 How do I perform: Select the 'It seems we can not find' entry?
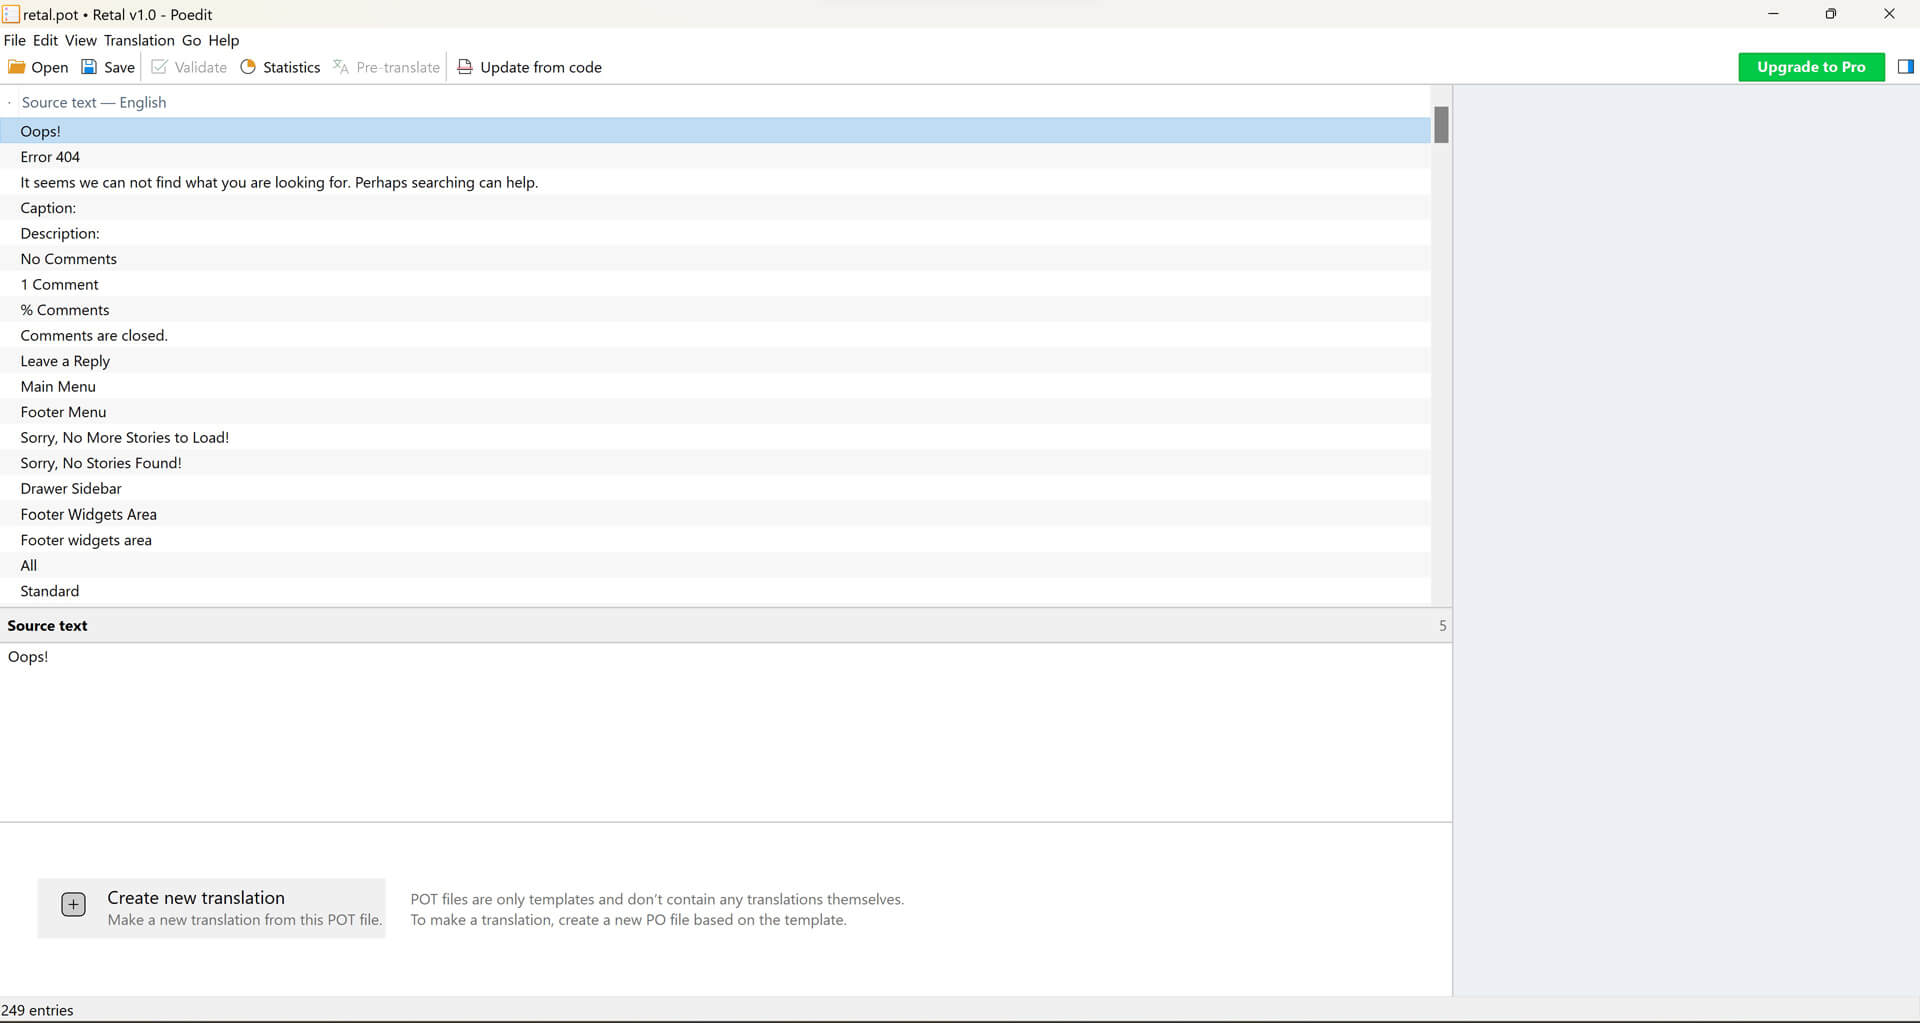pos(715,182)
